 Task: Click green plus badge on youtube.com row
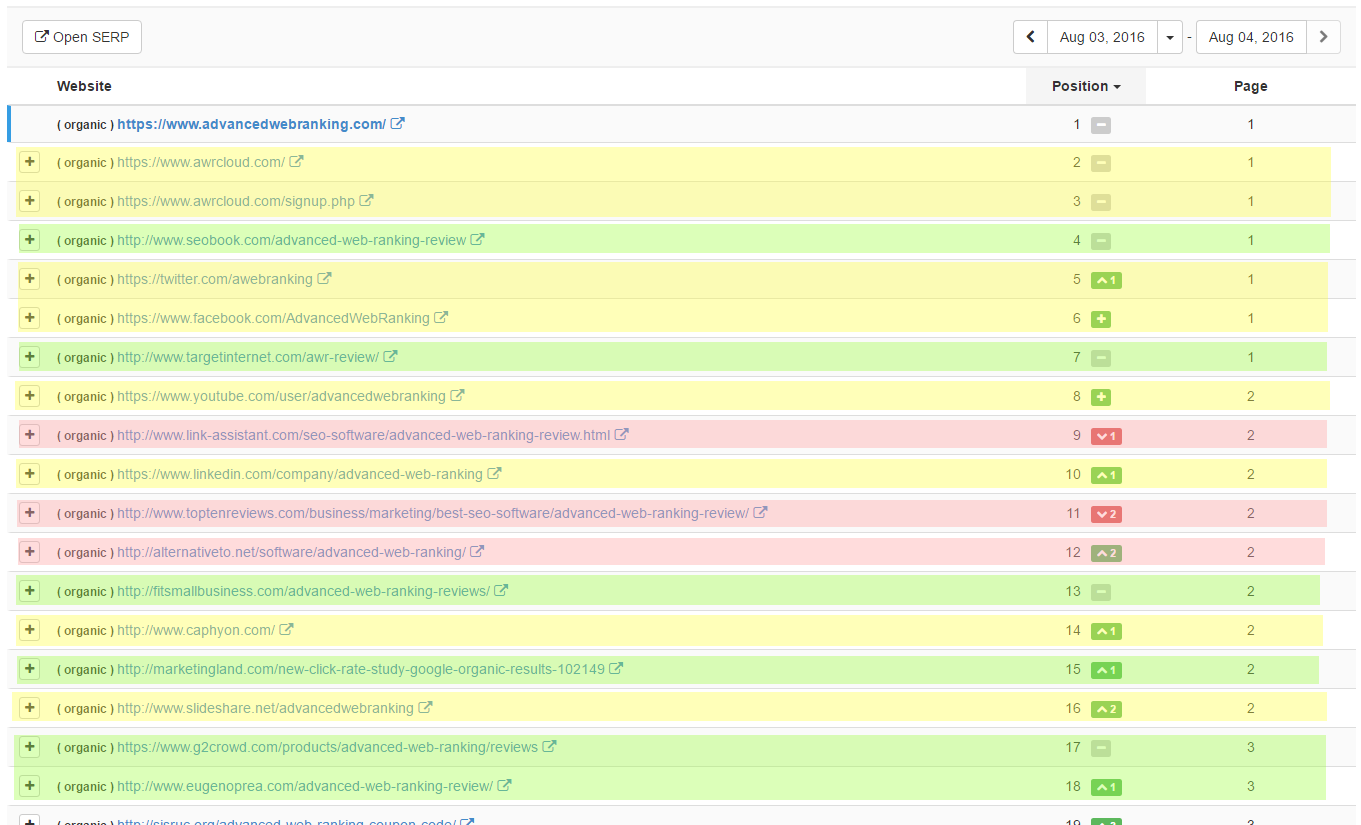[1101, 397]
